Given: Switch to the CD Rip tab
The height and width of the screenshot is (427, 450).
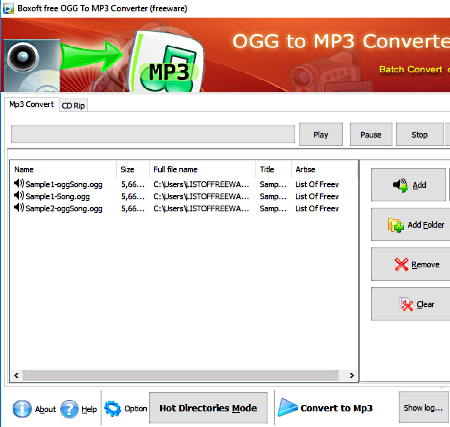Looking at the screenshot, I should [x=73, y=105].
